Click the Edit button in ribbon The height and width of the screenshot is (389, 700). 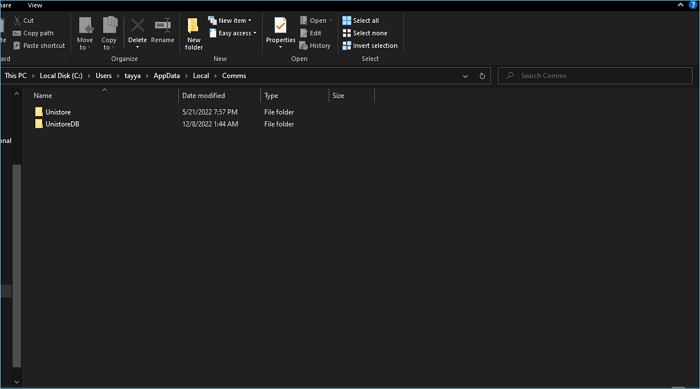tap(311, 33)
